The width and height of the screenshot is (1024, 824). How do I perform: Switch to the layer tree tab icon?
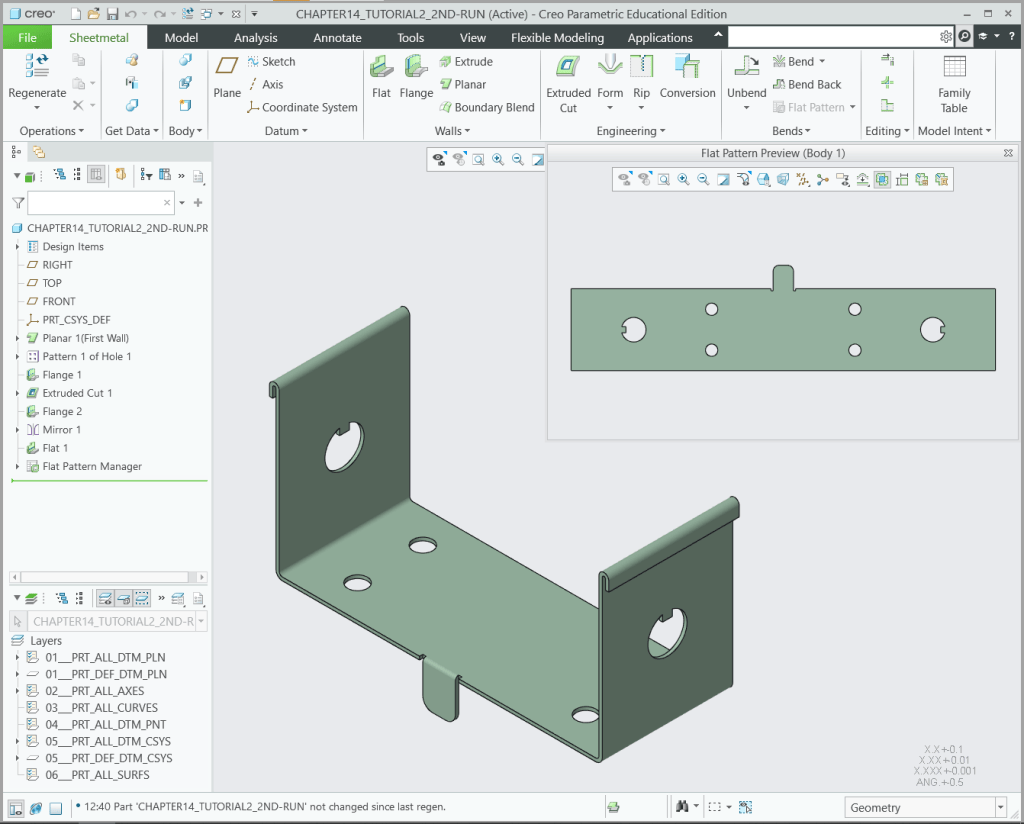coord(39,152)
